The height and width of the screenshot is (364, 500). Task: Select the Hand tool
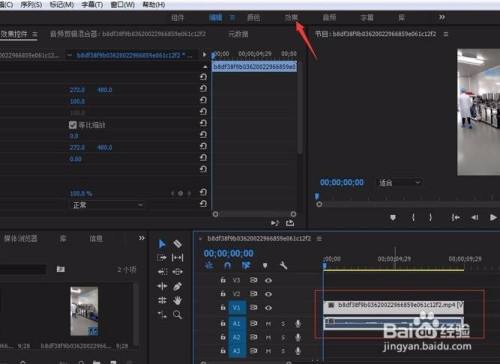tap(177, 301)
